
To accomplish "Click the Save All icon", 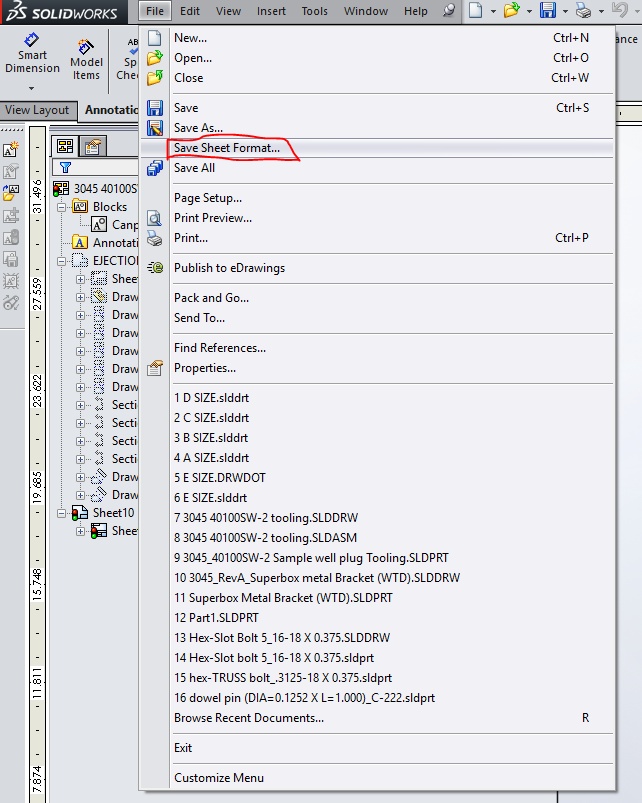I will 155,167.
